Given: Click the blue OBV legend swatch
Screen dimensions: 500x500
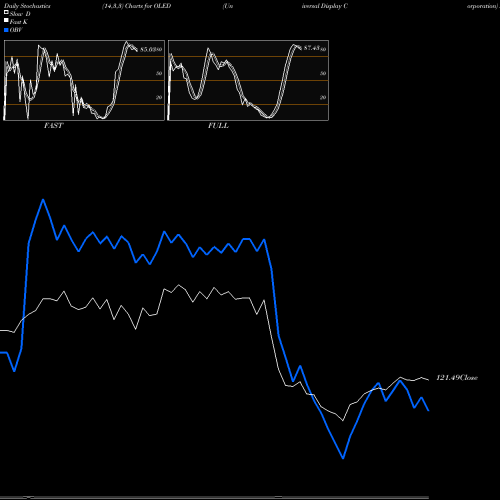Looking at the screenshot, I should [x=6, y=30].
